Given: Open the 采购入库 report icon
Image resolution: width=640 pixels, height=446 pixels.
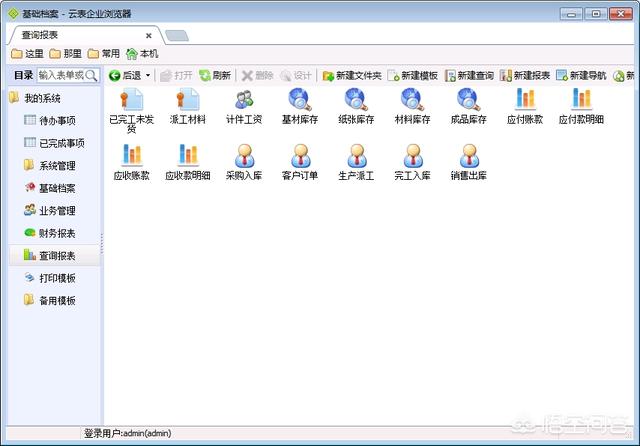Looking at the screenshot, I should [244, 162].
